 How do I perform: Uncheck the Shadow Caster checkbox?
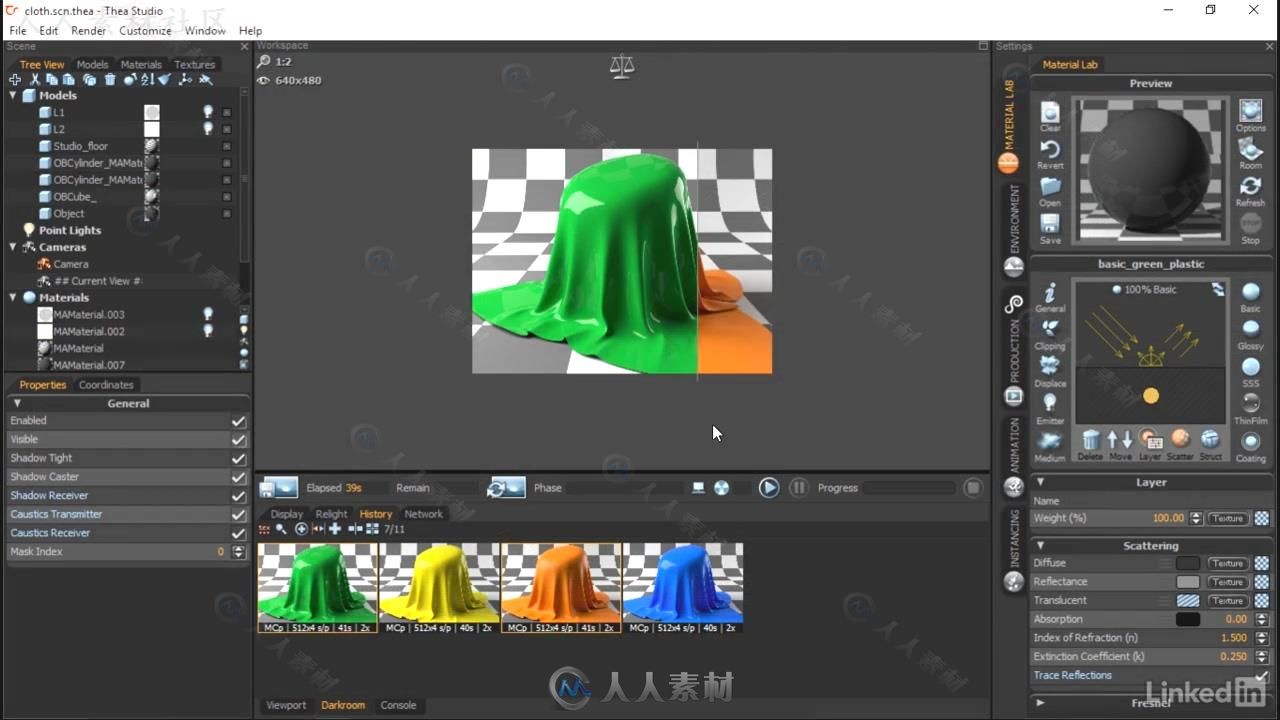[238, 477]
